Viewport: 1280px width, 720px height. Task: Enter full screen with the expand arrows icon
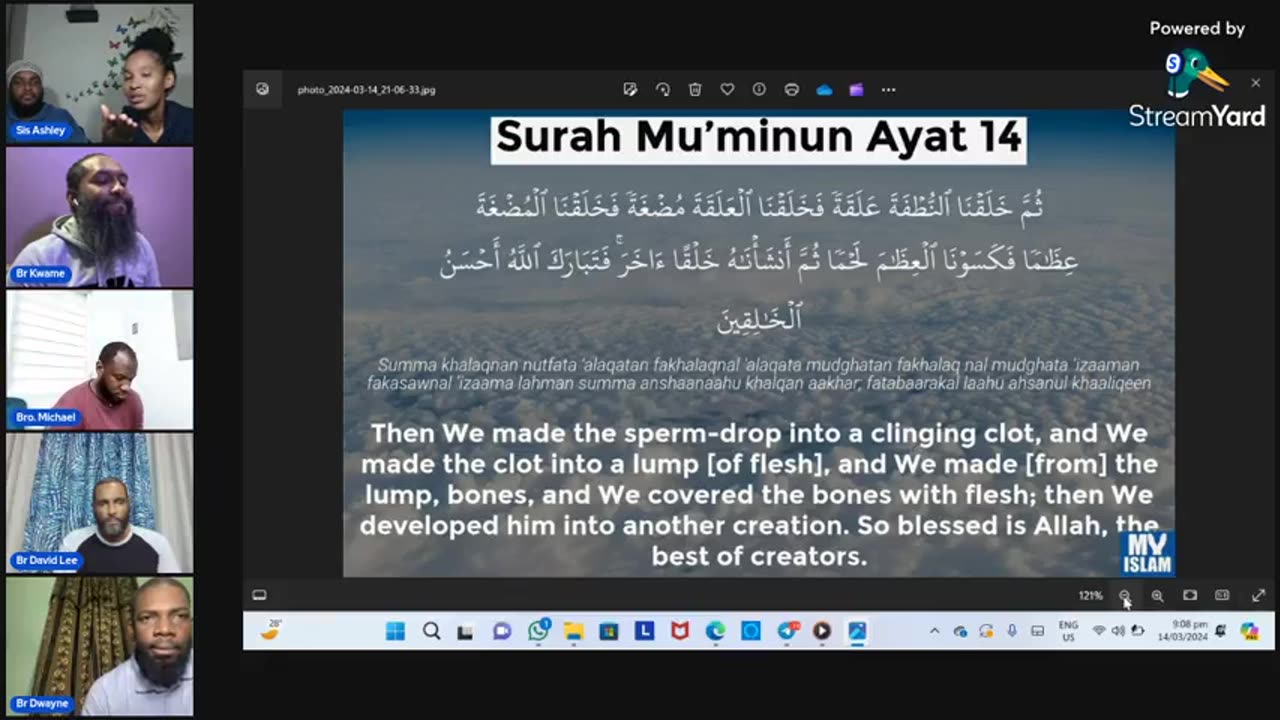pos(1258,595)
